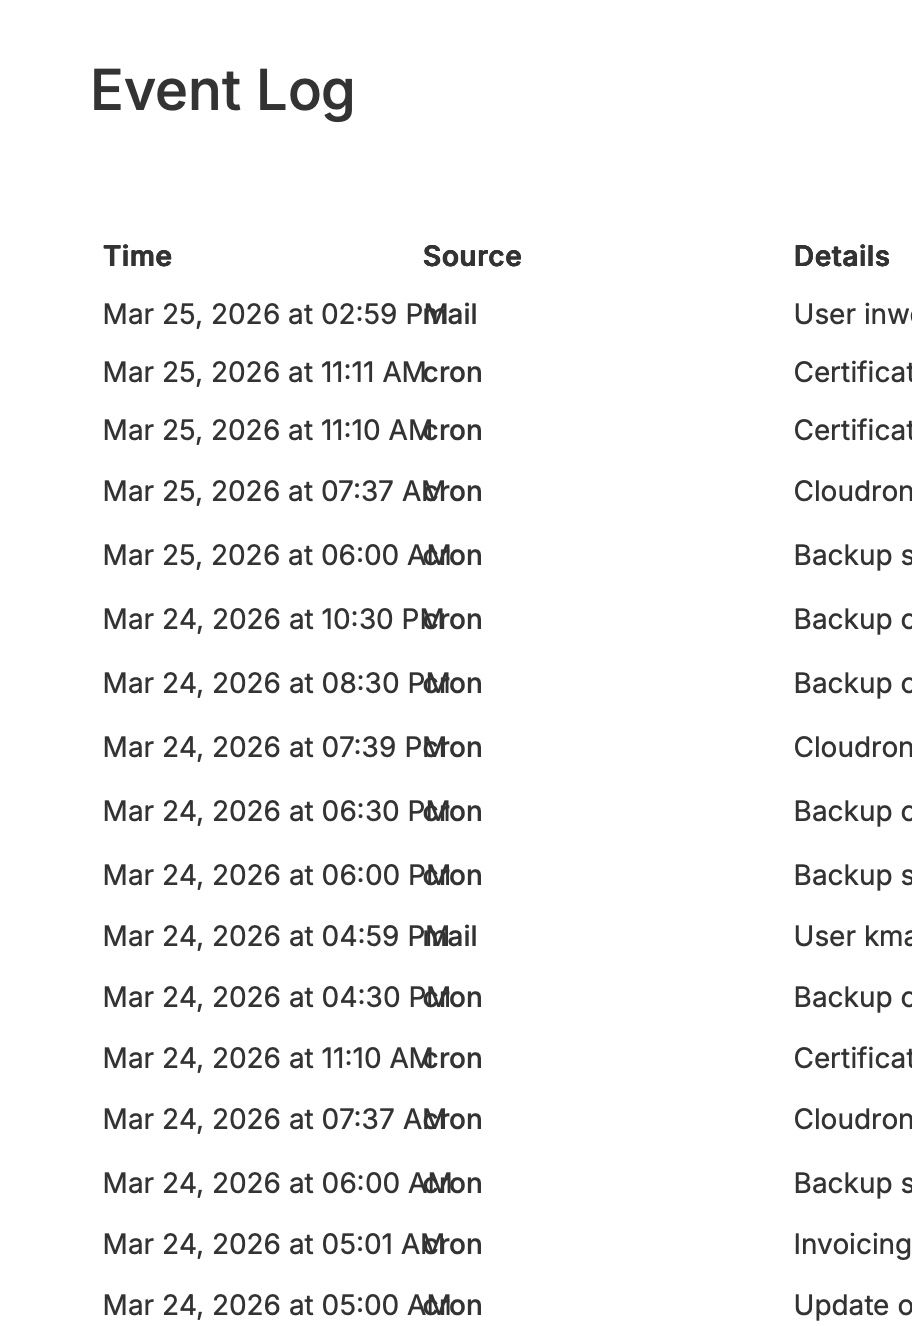Select the Mar 25 06:00 AM backup event

(852, 556)
